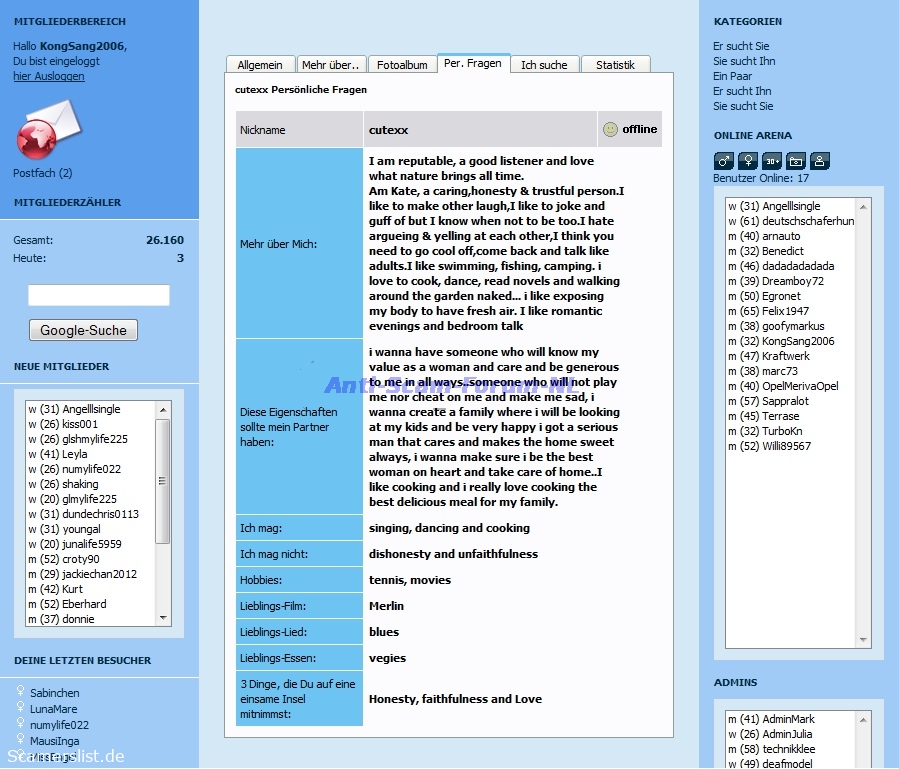Open the Statistik tab

tap(615, 65)
